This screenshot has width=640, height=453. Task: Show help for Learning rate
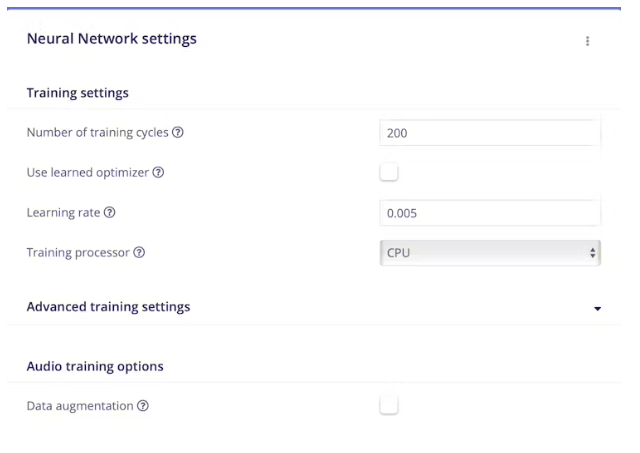110,213
